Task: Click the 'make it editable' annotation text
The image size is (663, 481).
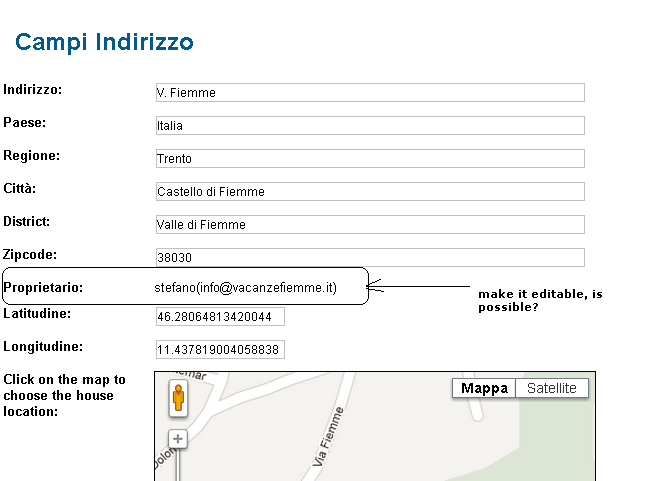Action: coord(540,300)
